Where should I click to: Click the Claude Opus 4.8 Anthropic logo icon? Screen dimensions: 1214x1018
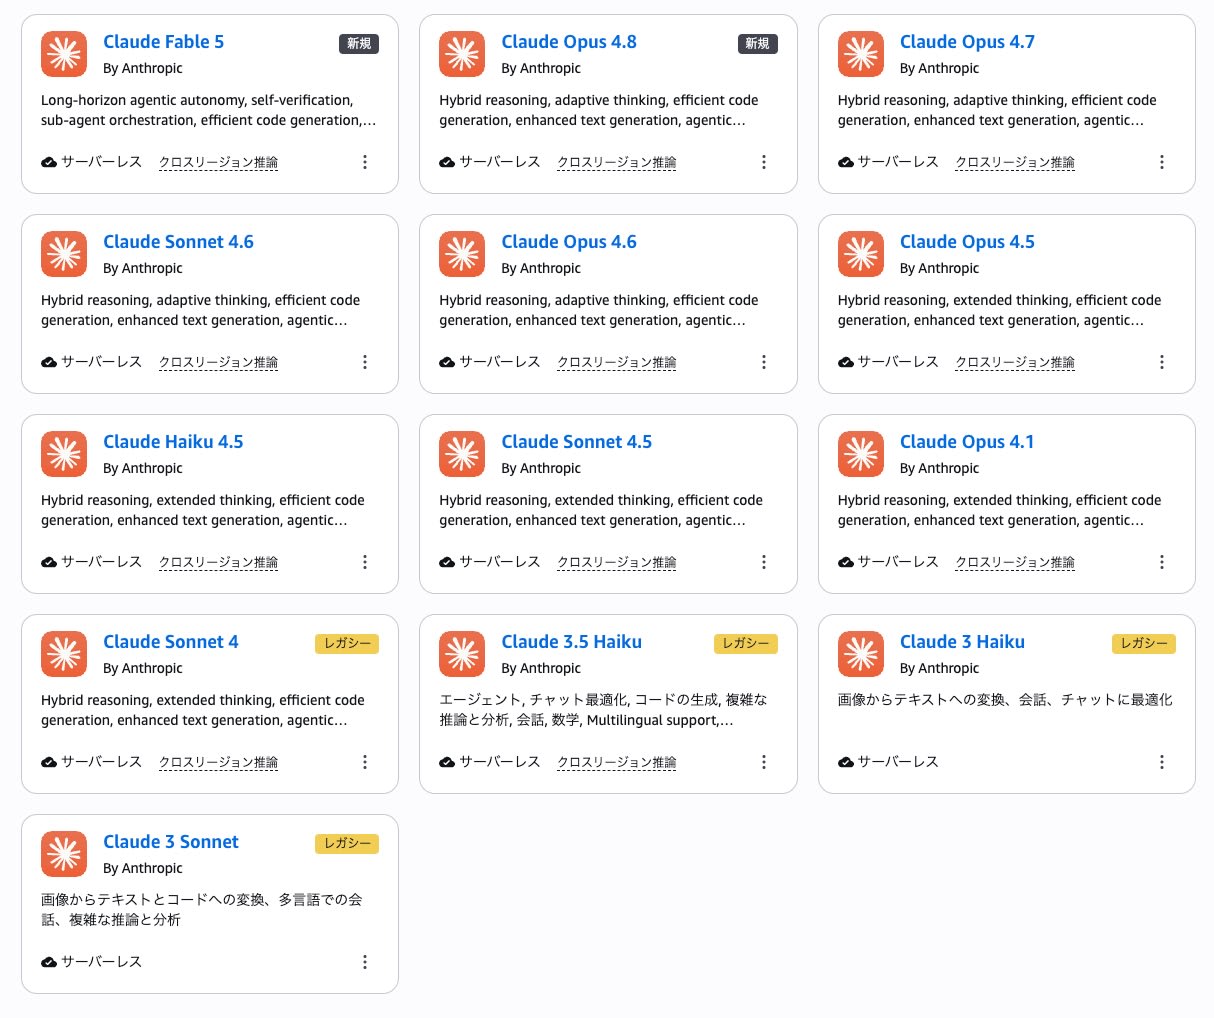click(x=462, y=54)
